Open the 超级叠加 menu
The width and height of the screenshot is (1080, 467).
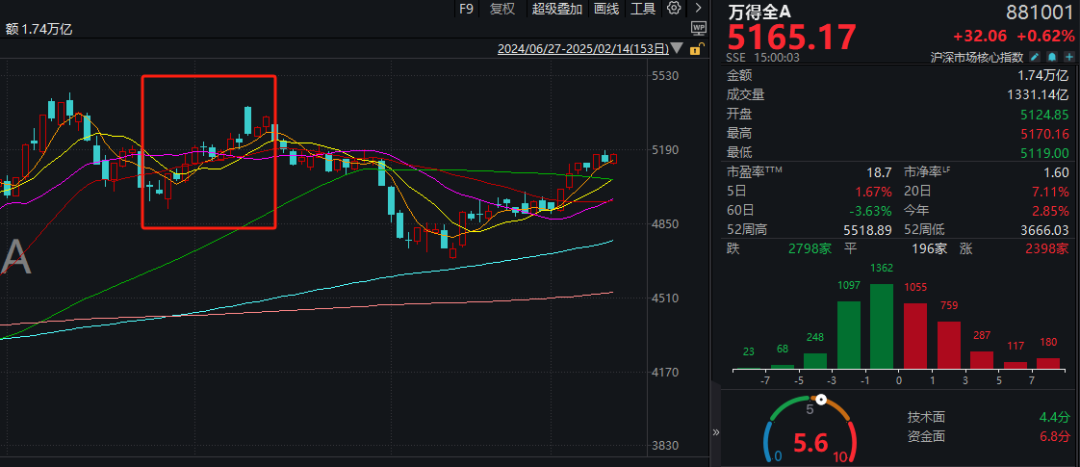tap(557, 9)
